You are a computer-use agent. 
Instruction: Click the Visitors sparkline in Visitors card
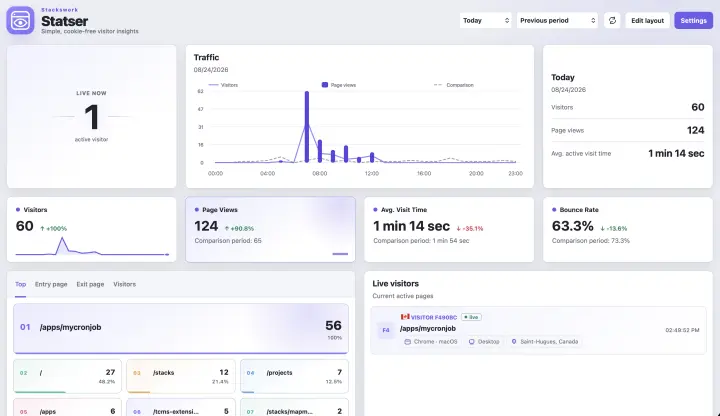coord(92,246)
